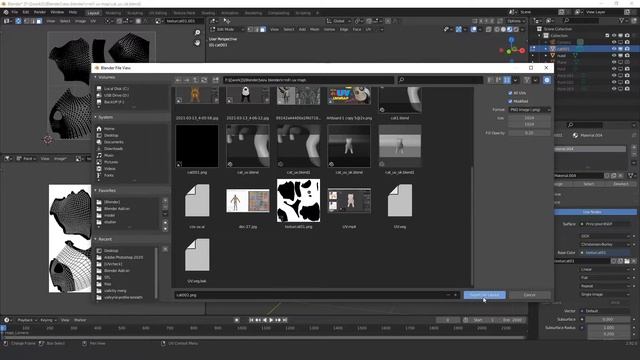Toggle the File View options gear button
The height and width of the screenshot is (360, 640).
pos(547,80)
